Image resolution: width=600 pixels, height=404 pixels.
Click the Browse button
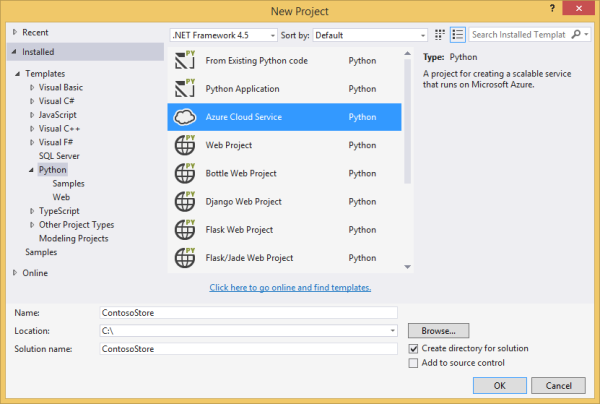[x=438, y=330]
